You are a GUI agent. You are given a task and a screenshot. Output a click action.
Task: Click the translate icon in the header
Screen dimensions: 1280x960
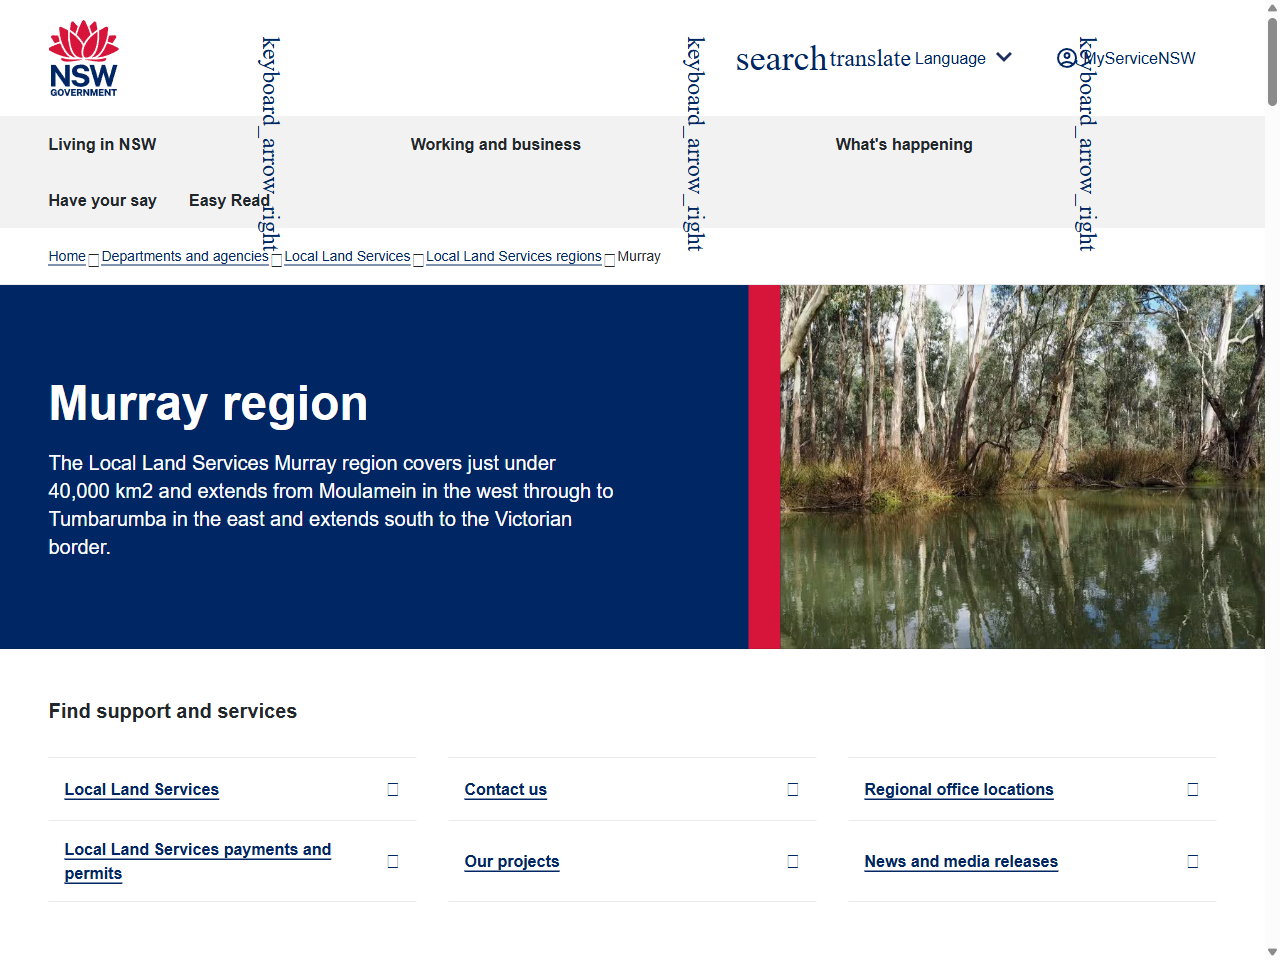coord(869,58)
